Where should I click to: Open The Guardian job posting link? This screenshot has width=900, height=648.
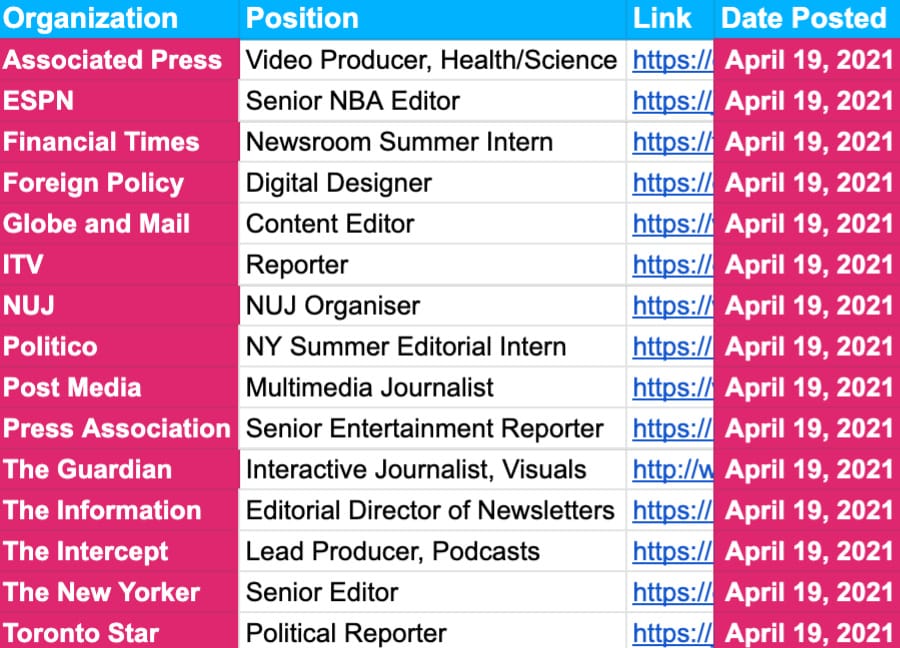[672, 470]
